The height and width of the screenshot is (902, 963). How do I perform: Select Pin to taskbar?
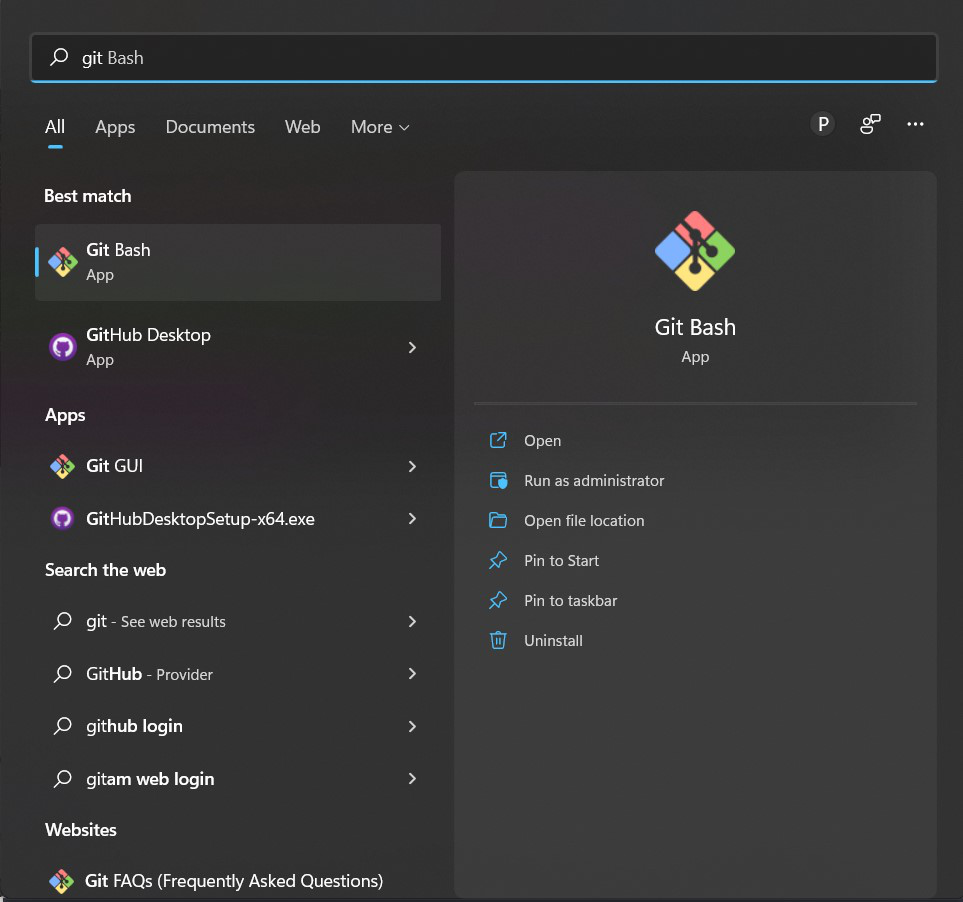pyautogui.click(x=571, y=601)
